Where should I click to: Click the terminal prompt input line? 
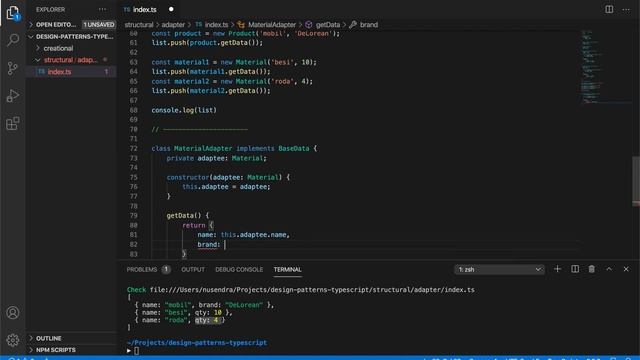click(x=137, y=351)
